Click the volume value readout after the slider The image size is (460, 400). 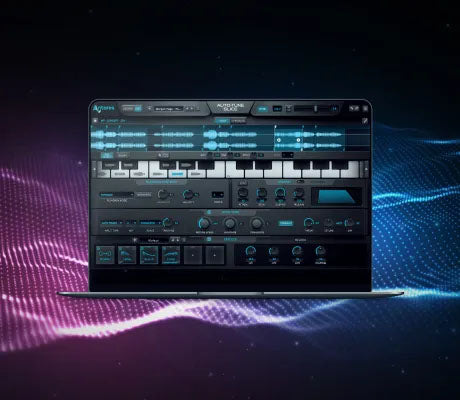(x=334, y=109)
